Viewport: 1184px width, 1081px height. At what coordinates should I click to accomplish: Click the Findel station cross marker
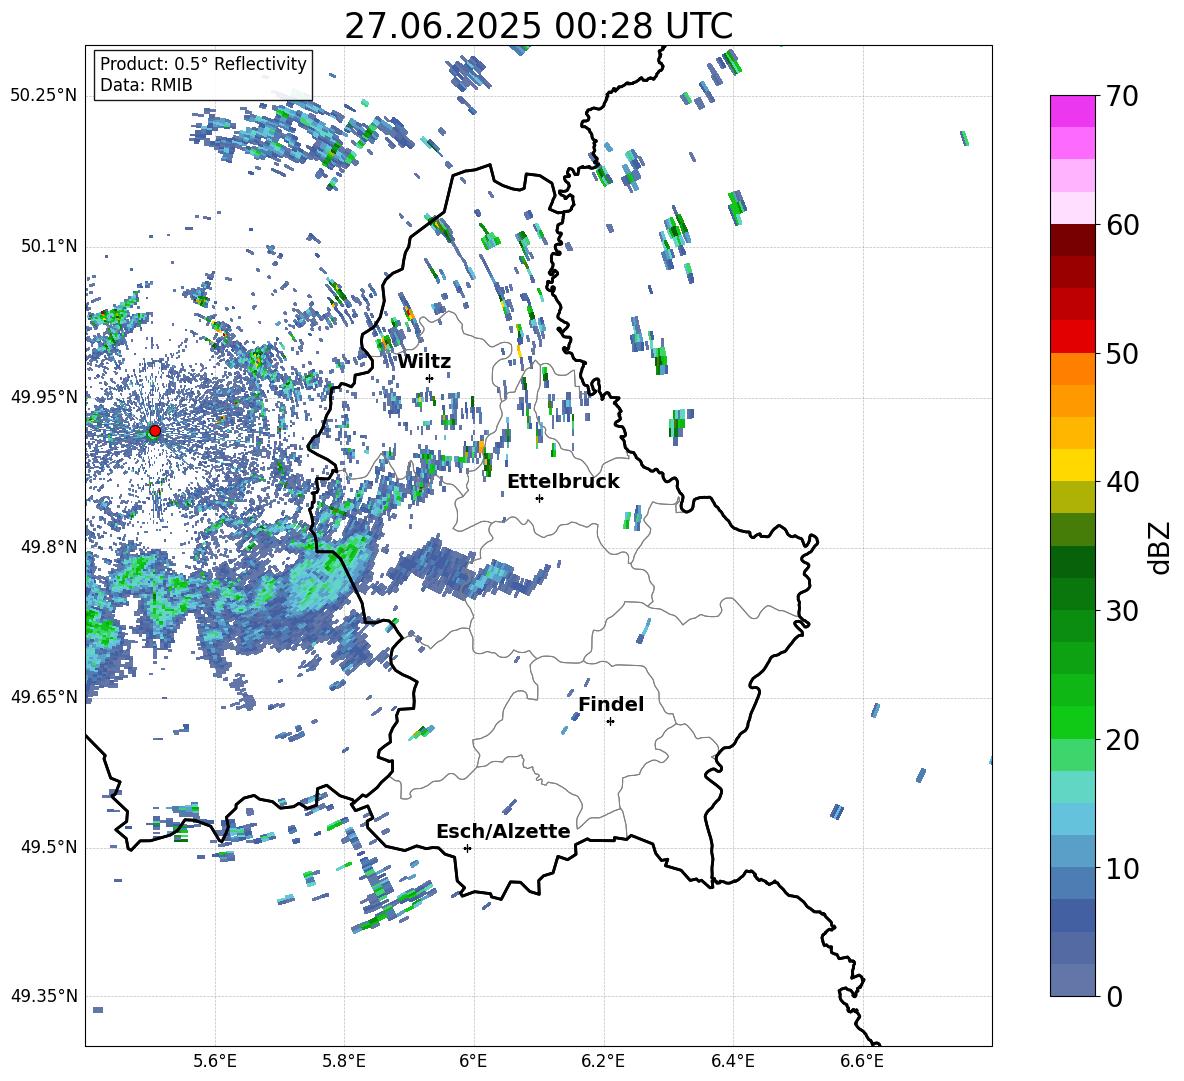(610, 722)
